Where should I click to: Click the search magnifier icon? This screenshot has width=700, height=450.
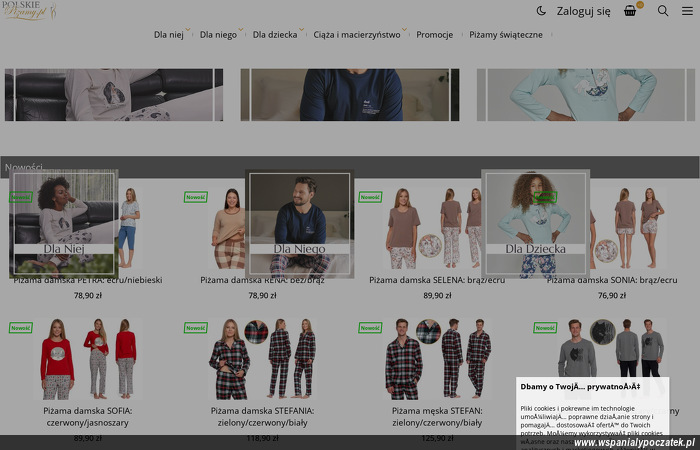(663, 11)
